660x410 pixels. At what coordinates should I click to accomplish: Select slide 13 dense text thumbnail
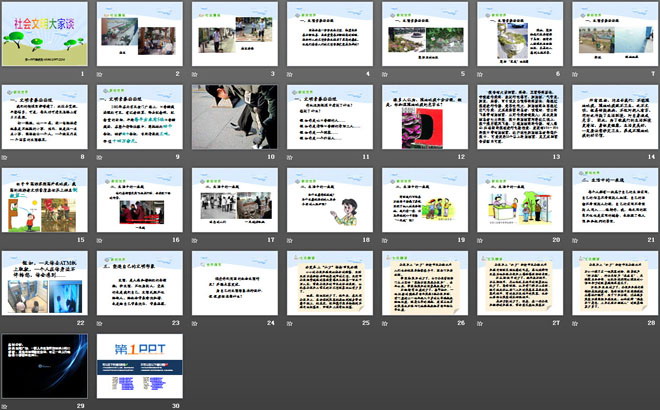point(518,117)
